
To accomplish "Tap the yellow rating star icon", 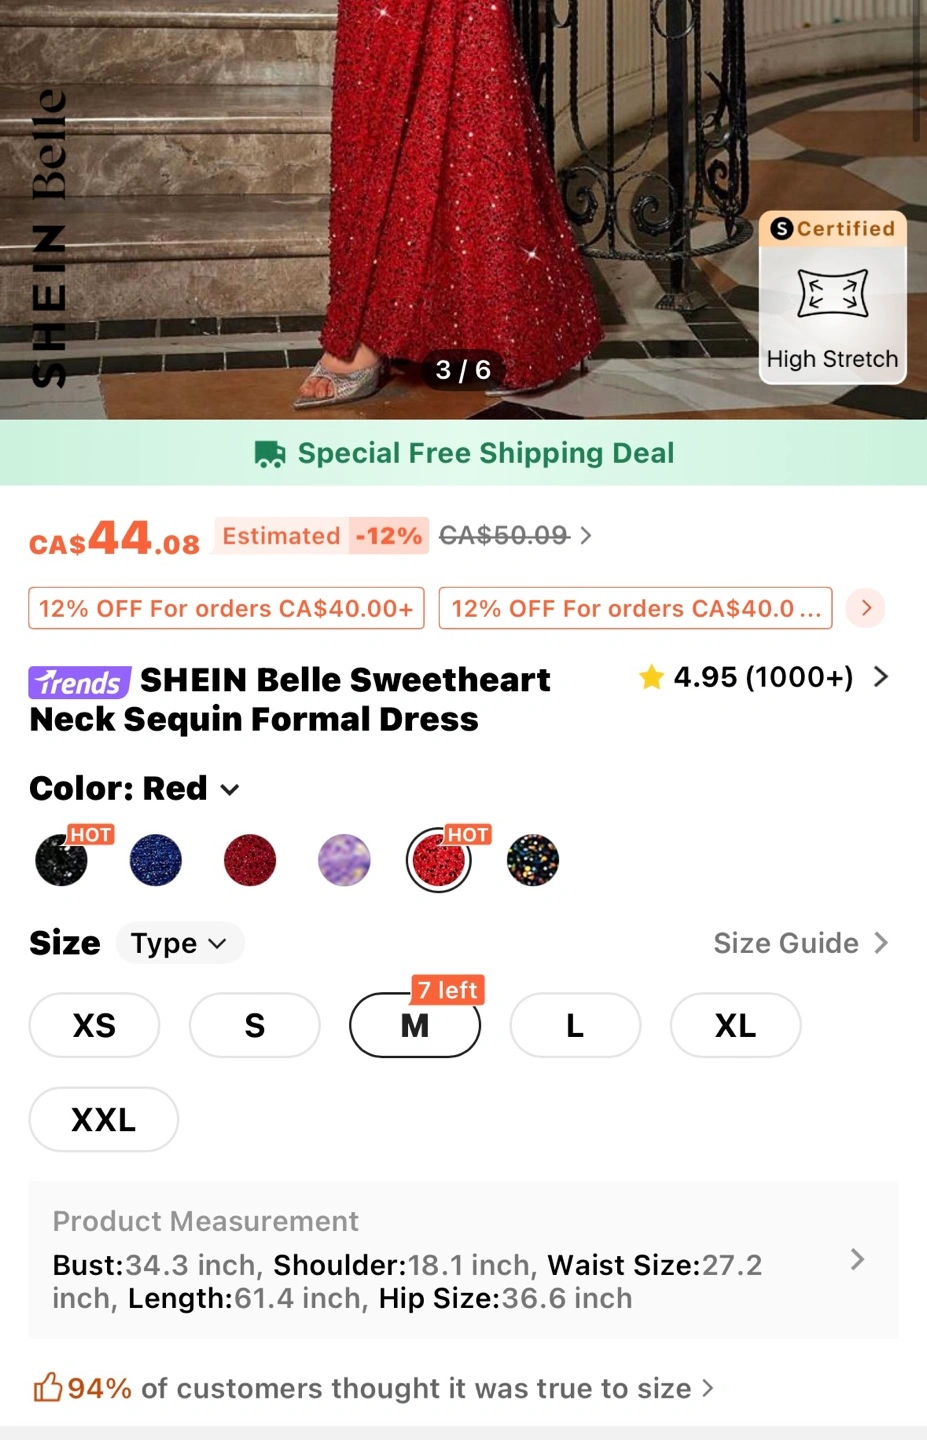I will [651, 677].
